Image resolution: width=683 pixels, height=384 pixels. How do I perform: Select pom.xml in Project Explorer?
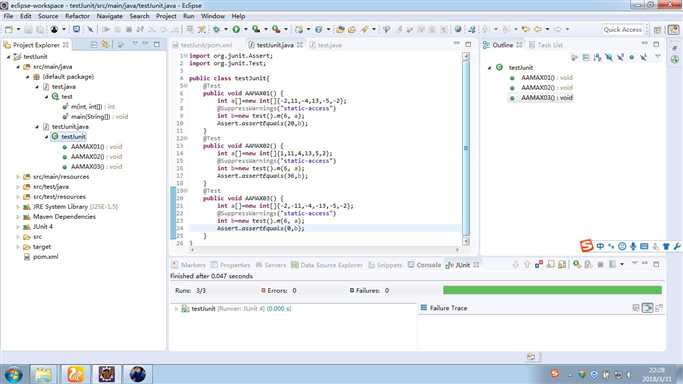tap(46, 257)
